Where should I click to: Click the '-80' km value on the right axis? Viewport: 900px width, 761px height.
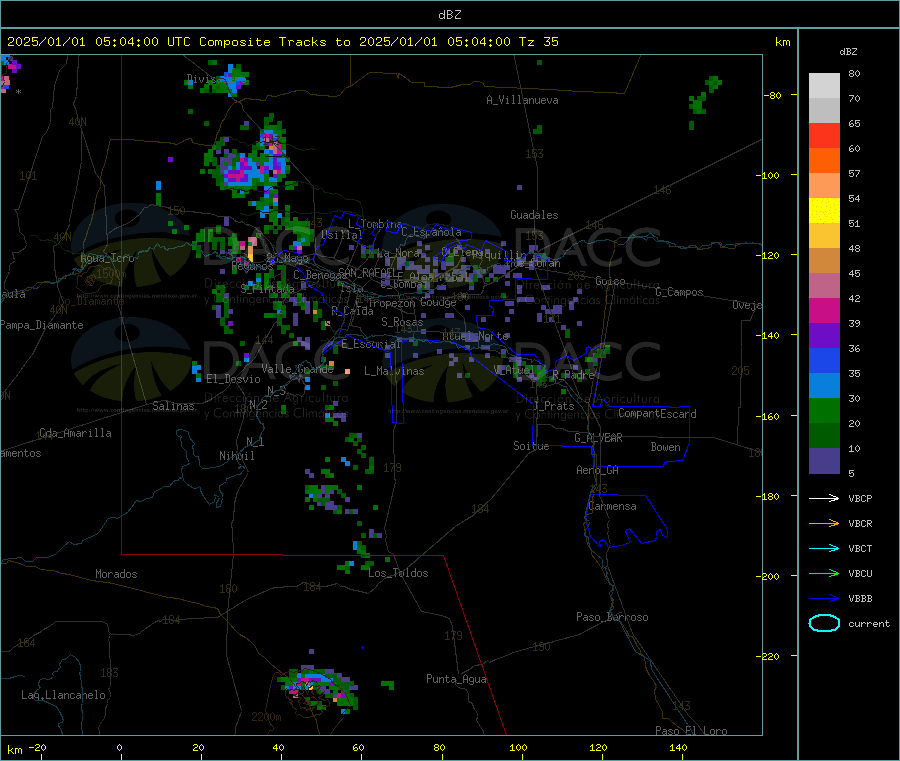(772, 95)
